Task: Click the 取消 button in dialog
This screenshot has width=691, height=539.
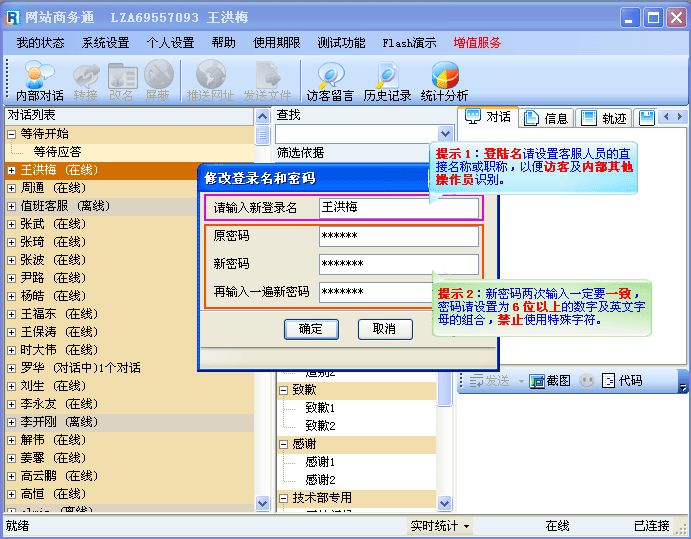Action: (385, 329)
